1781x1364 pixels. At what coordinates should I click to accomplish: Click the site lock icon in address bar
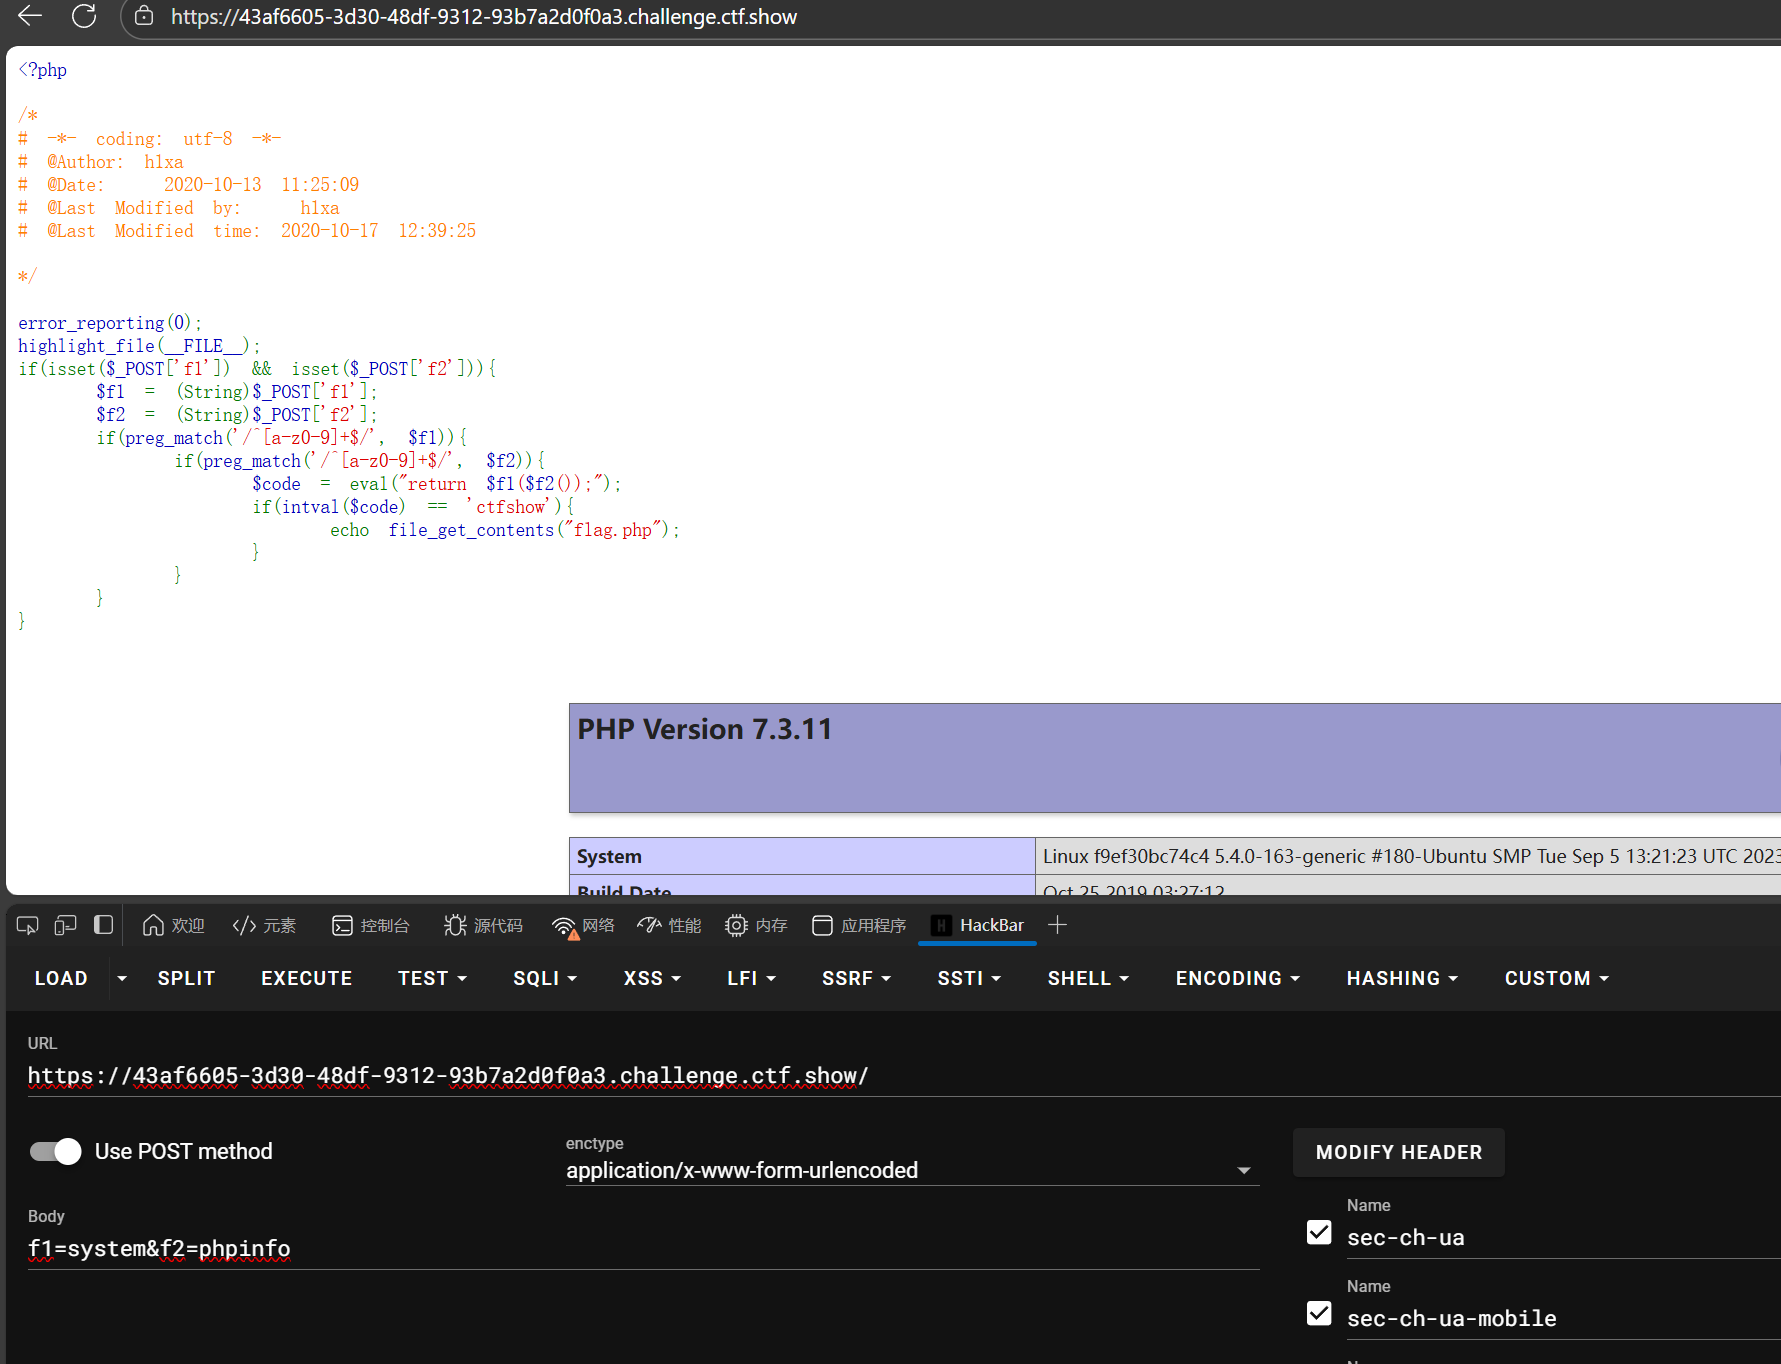(144, 16)
